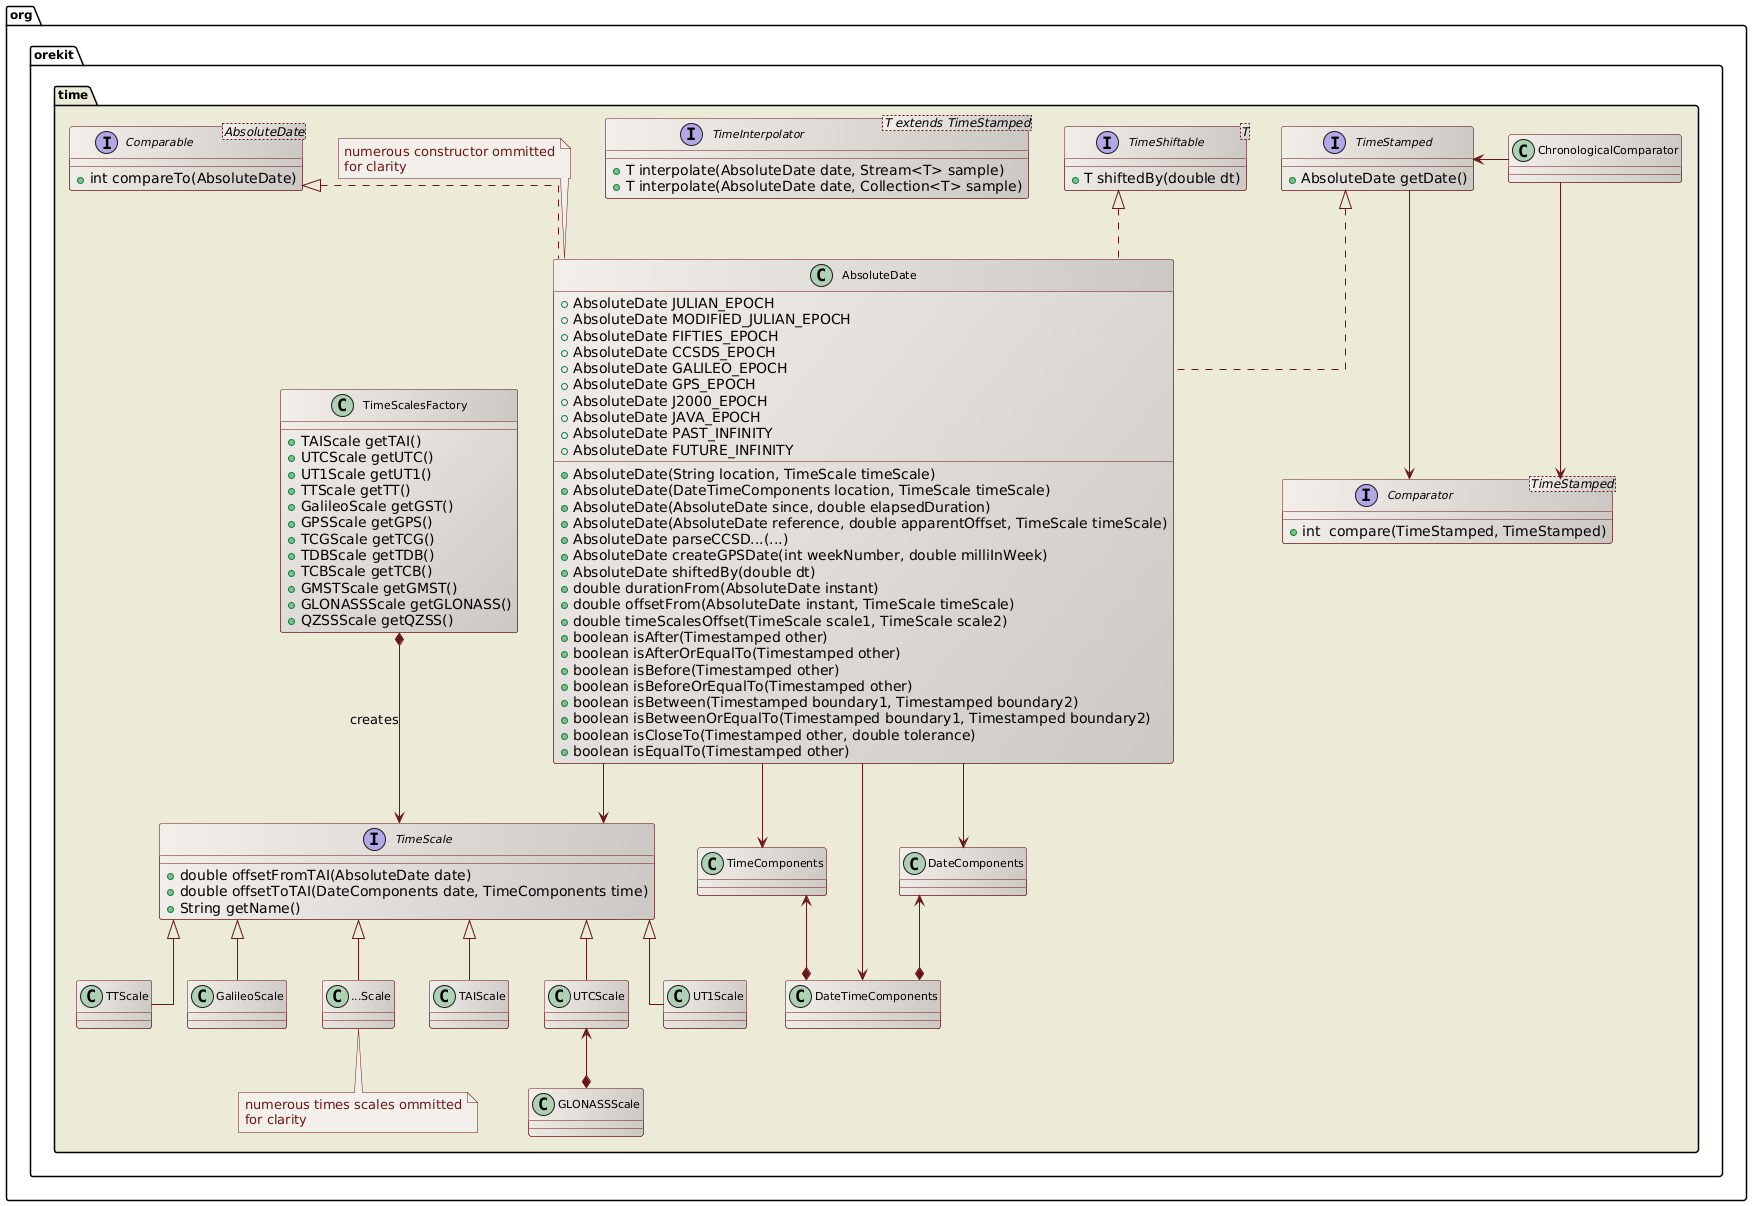The width and height of the screenshot is (1752, 1206).
Task: Click the 'creates' label on the association
Action: pyautogui.click(x=374, y=719)
